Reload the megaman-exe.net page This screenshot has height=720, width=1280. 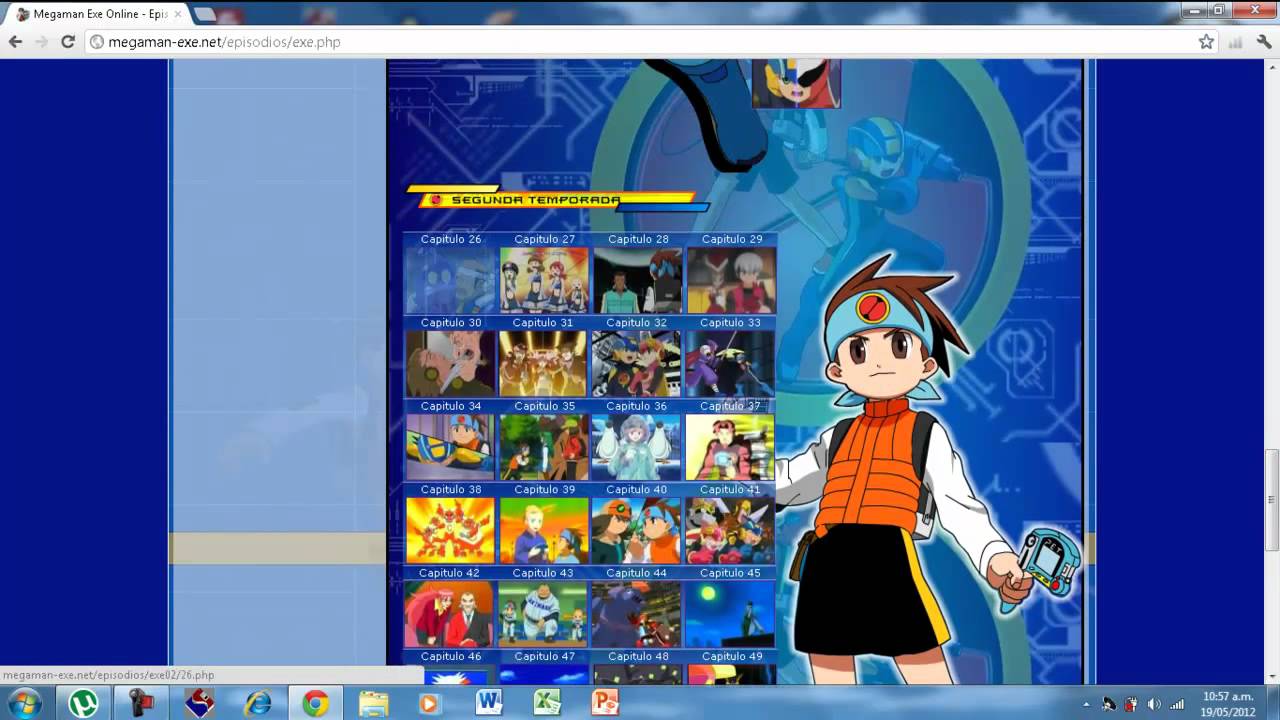tap(68, 42)
